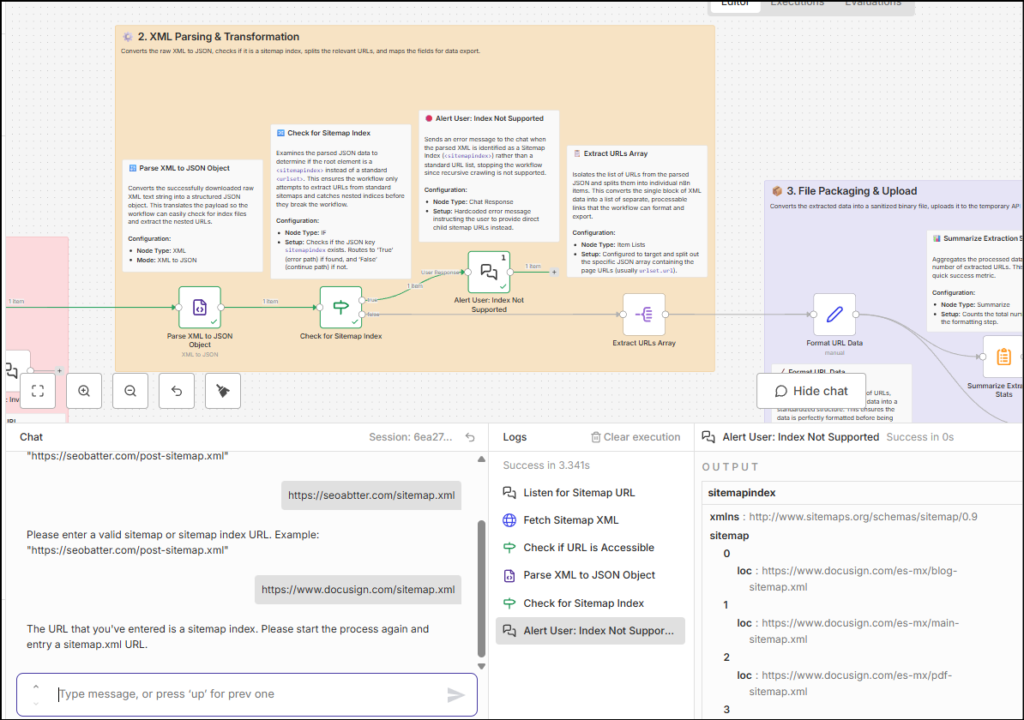
Task: Click the chat bubble icon beside Listen for Sitemap URL
Action: (509, 493)
